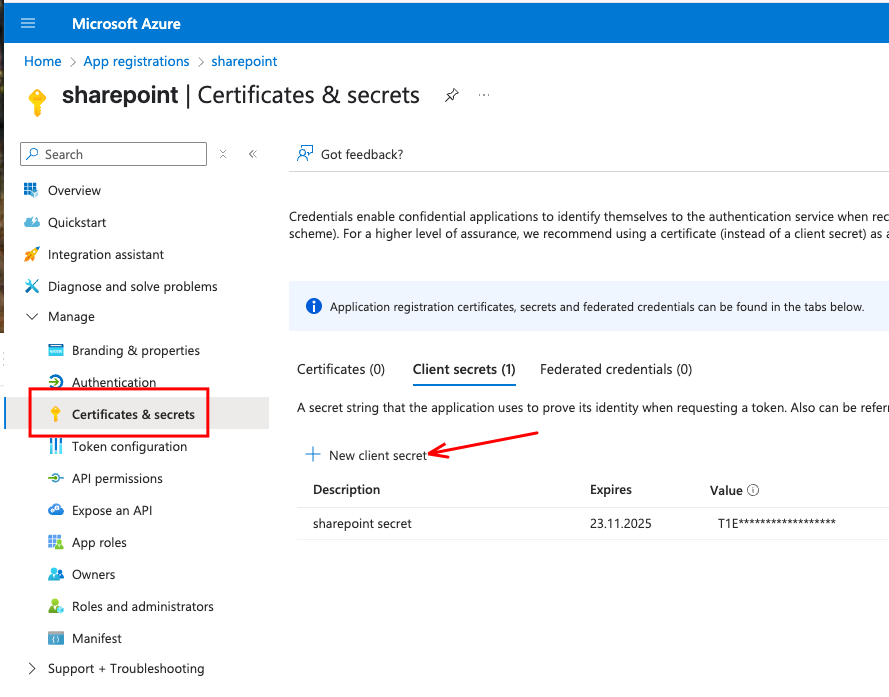Collapse the sidebar with double chevron
This screenshot has height=697, width=889.
(253, 154)
